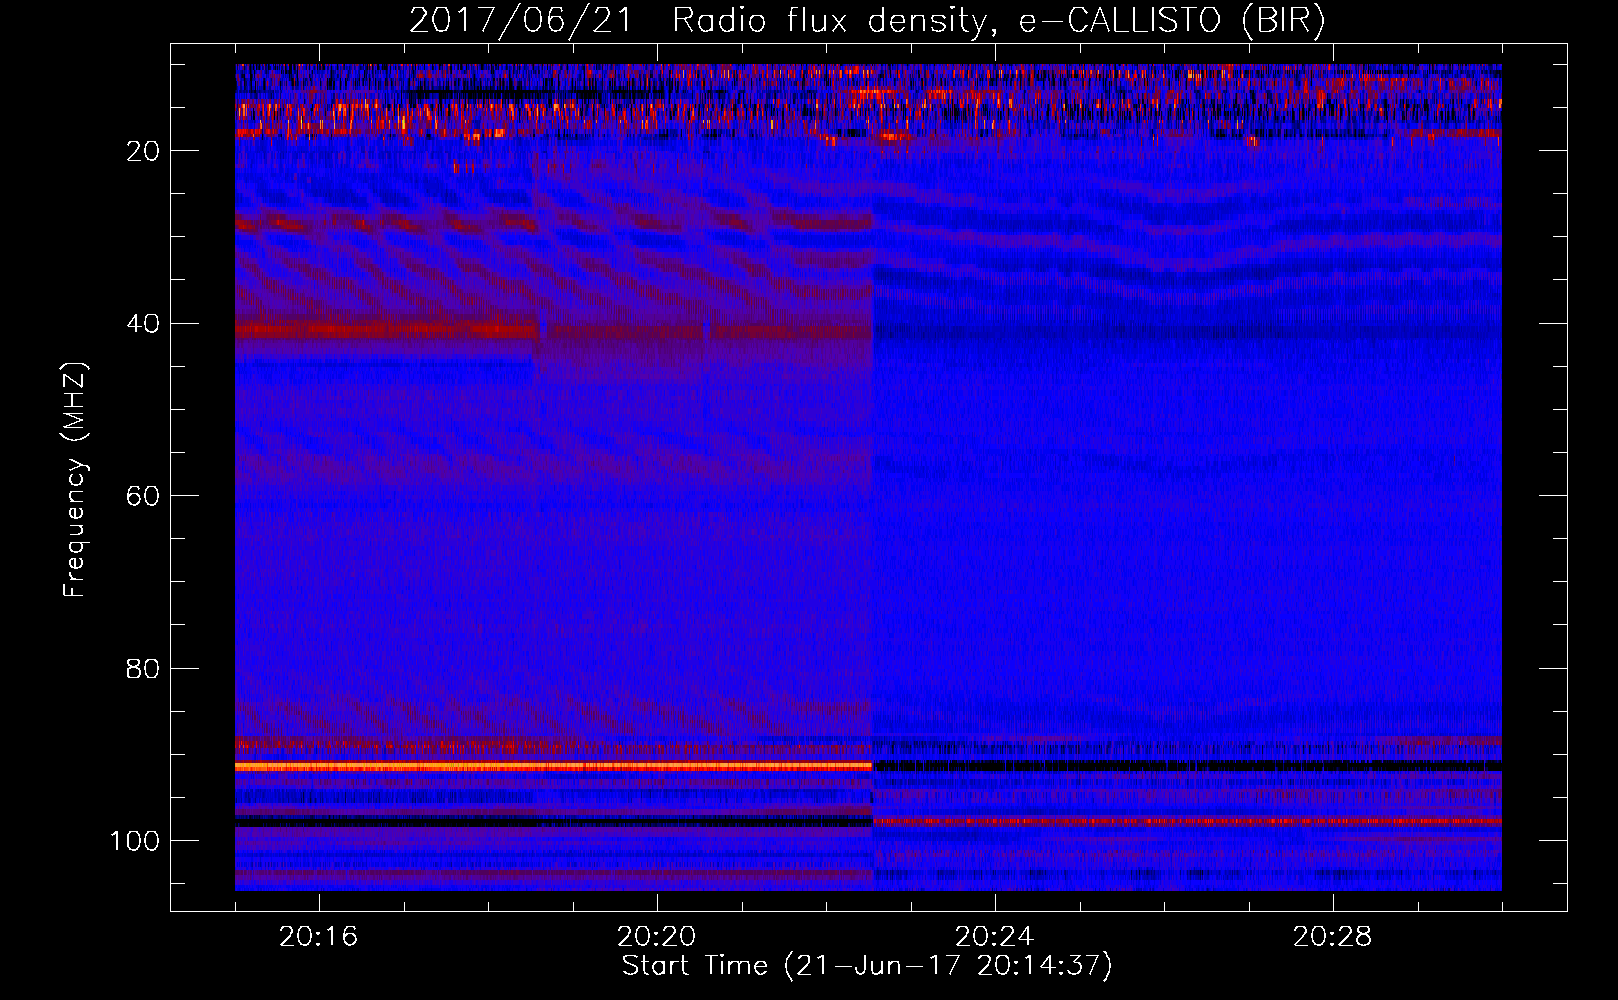The width and height of the screenshot is (1618, 1000).
Task: Click the bright yellow emission band near 91 MHz
Action: 554,766
